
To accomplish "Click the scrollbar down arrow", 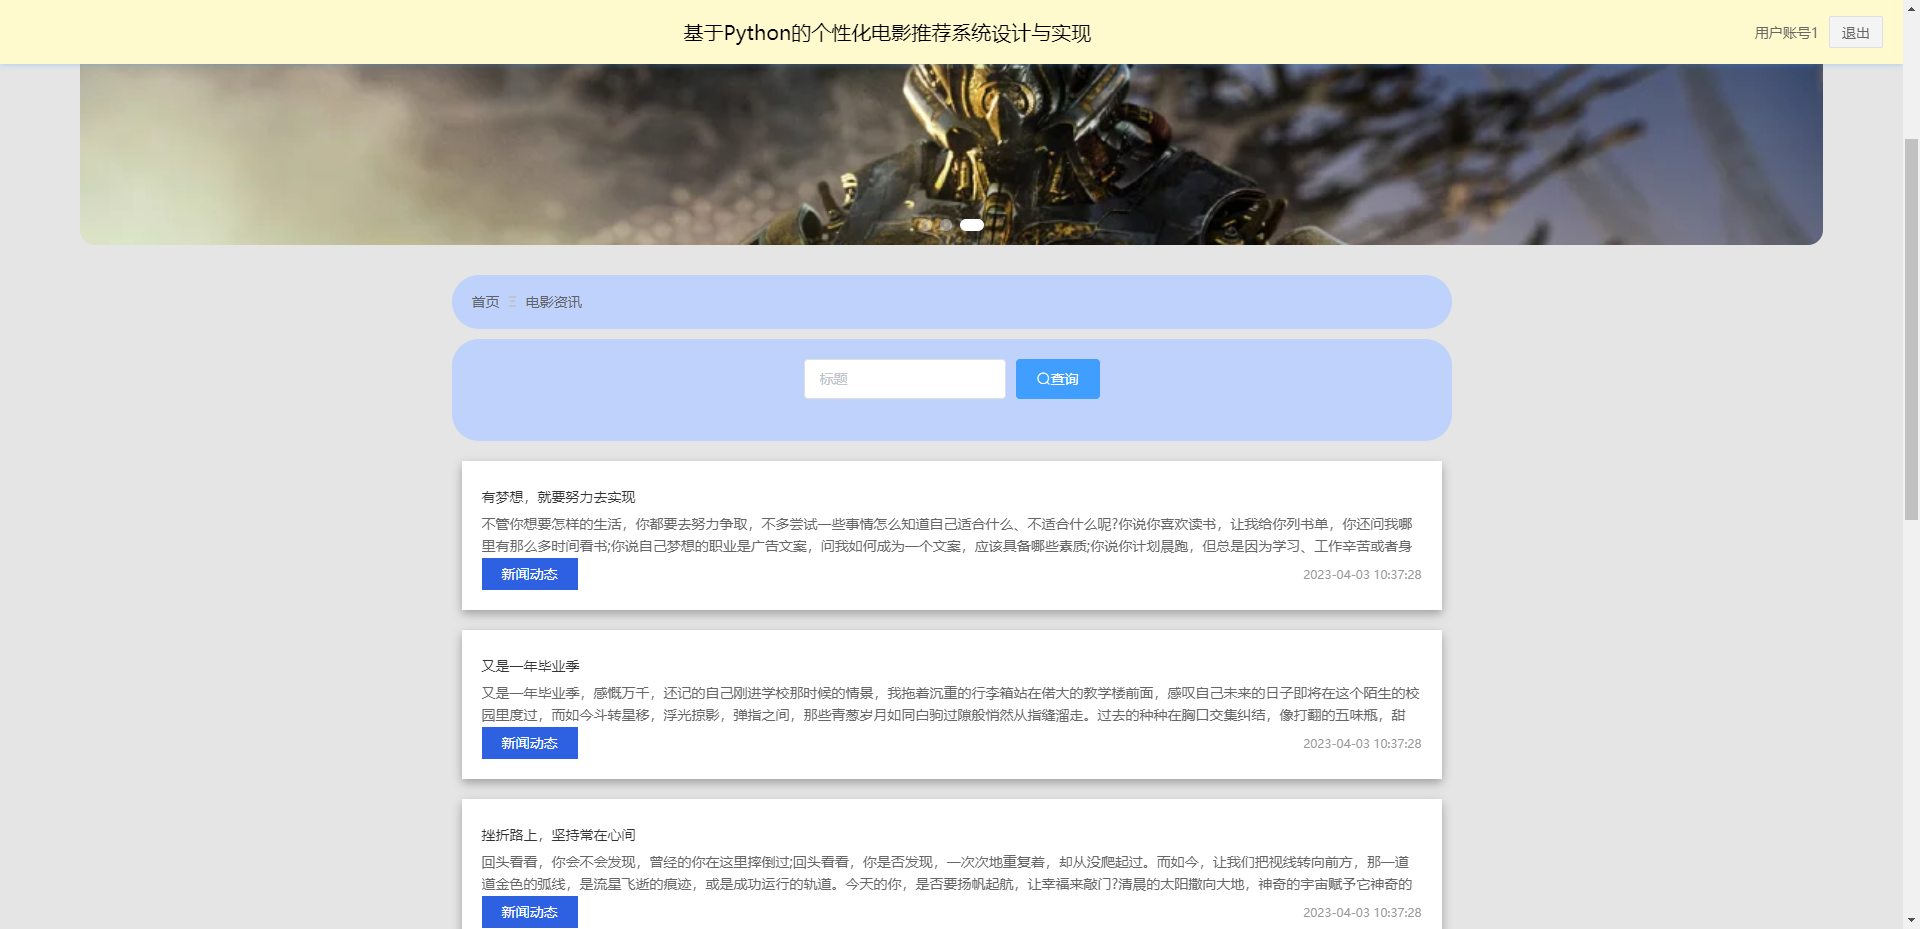I will coord(1913,921).
